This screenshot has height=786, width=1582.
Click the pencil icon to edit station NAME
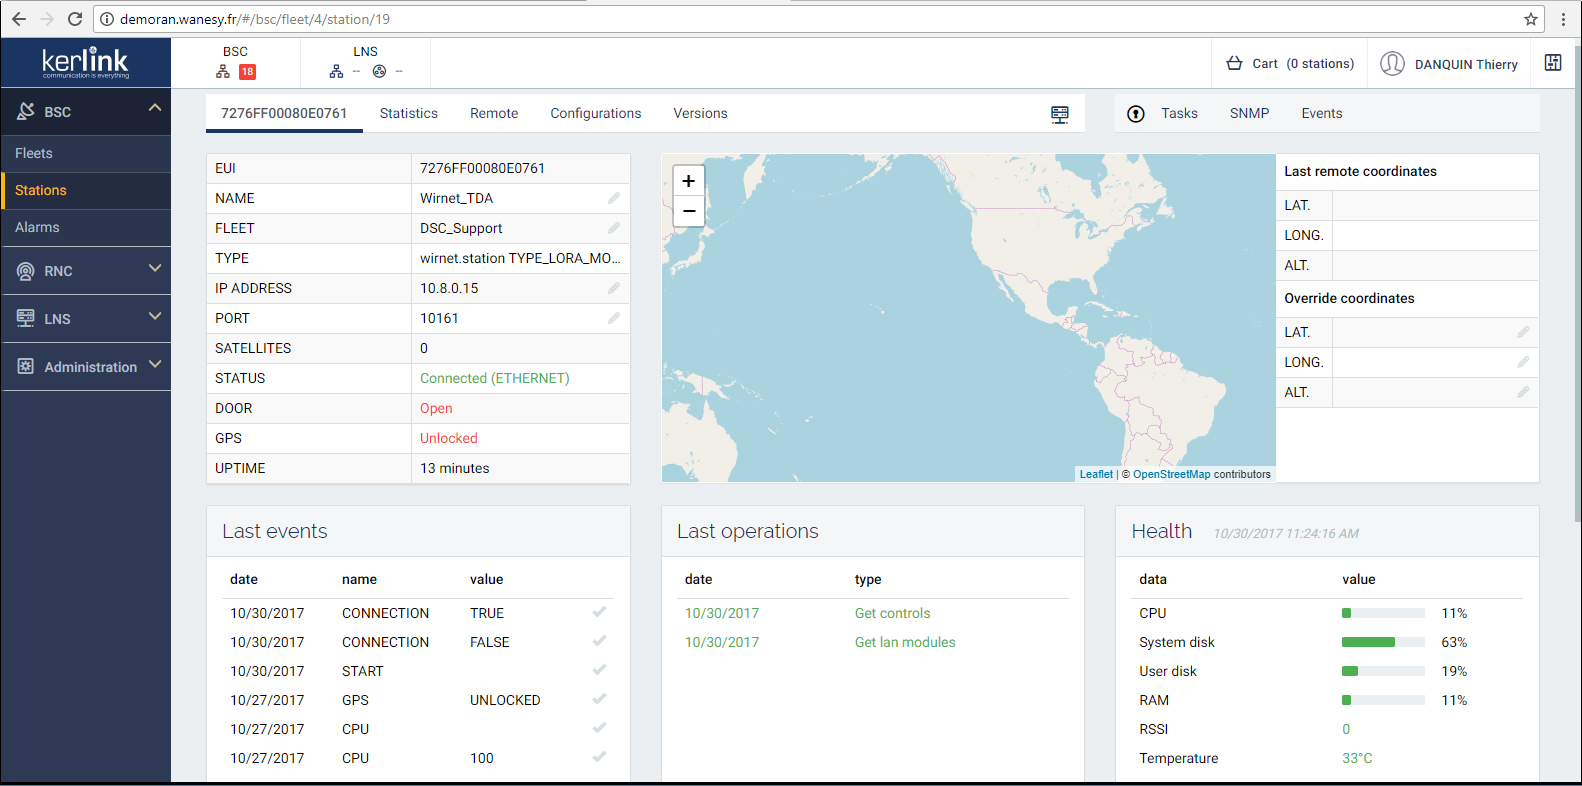pyautogui.click(x=614, y=198)
